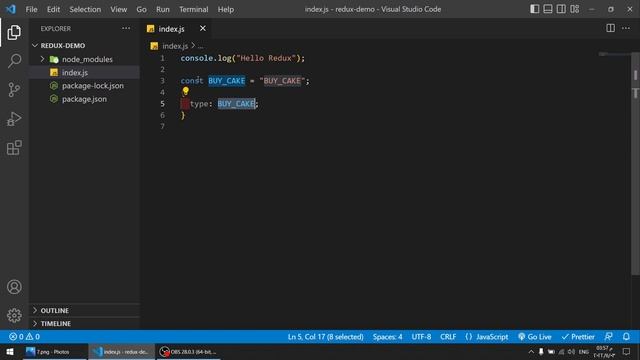
Task: Open the Search view
Action: click(14, 61)
